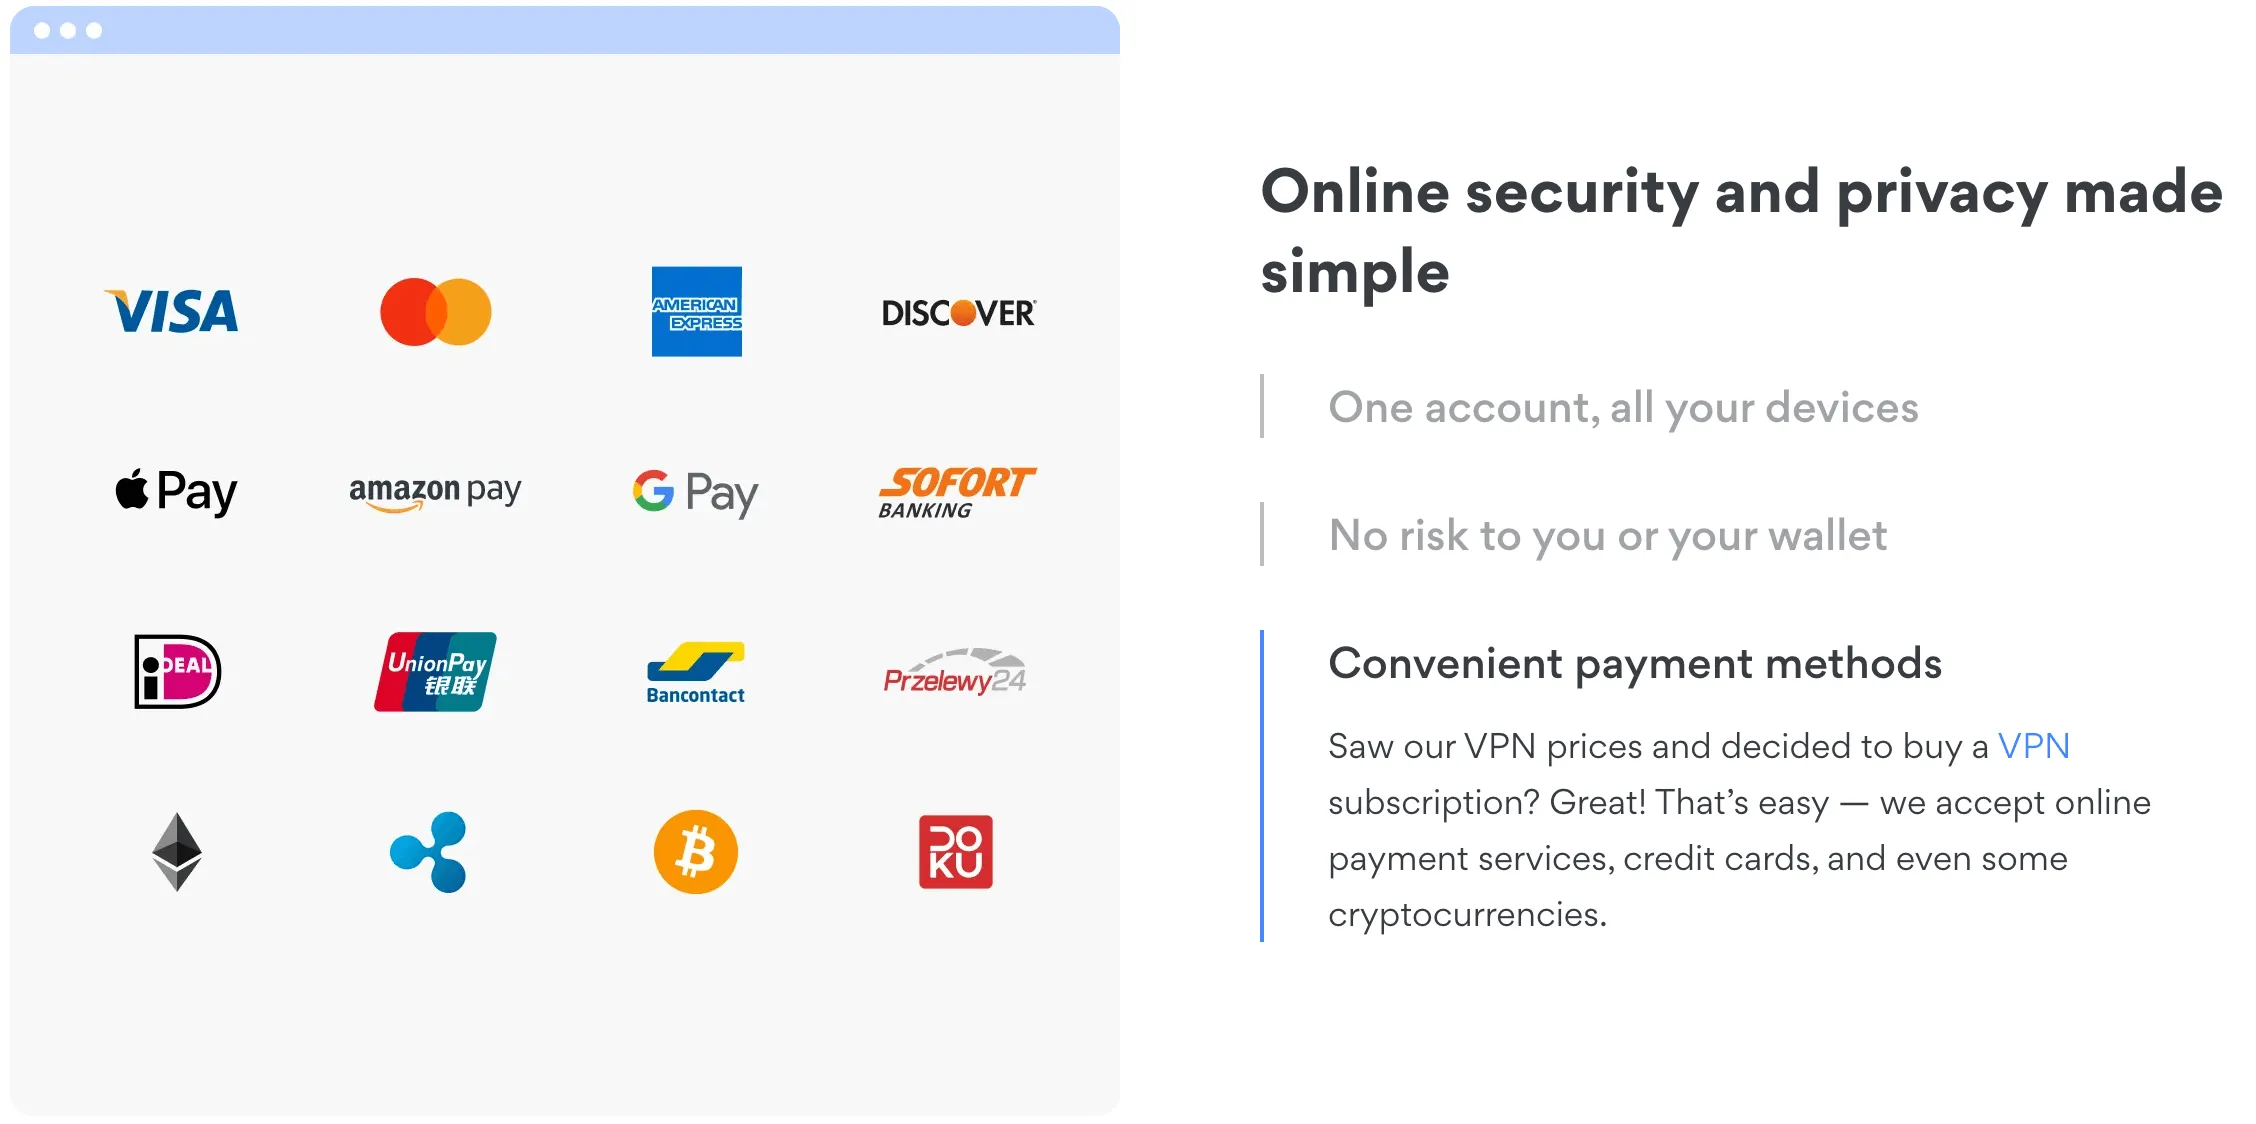Click the red DOKU logo

pyautogui.click(x=956, y=852)
